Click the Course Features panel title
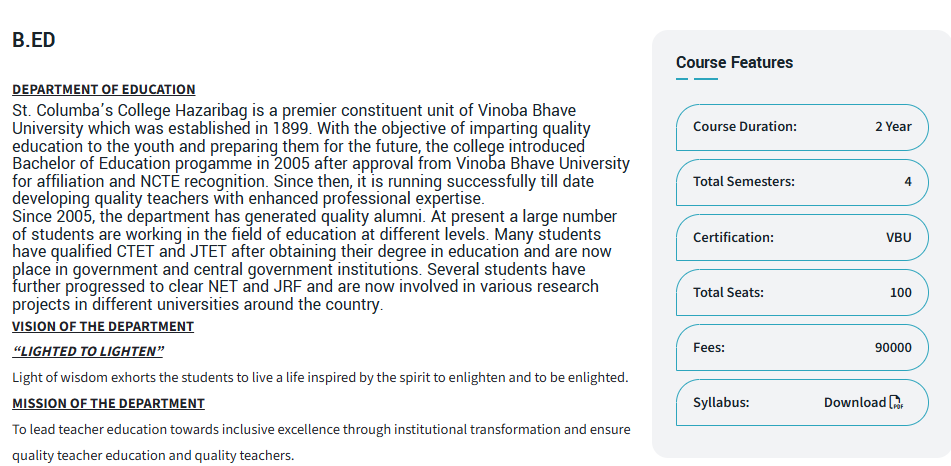The width and height of the screenshot is (951, 466). coord(734,62)
